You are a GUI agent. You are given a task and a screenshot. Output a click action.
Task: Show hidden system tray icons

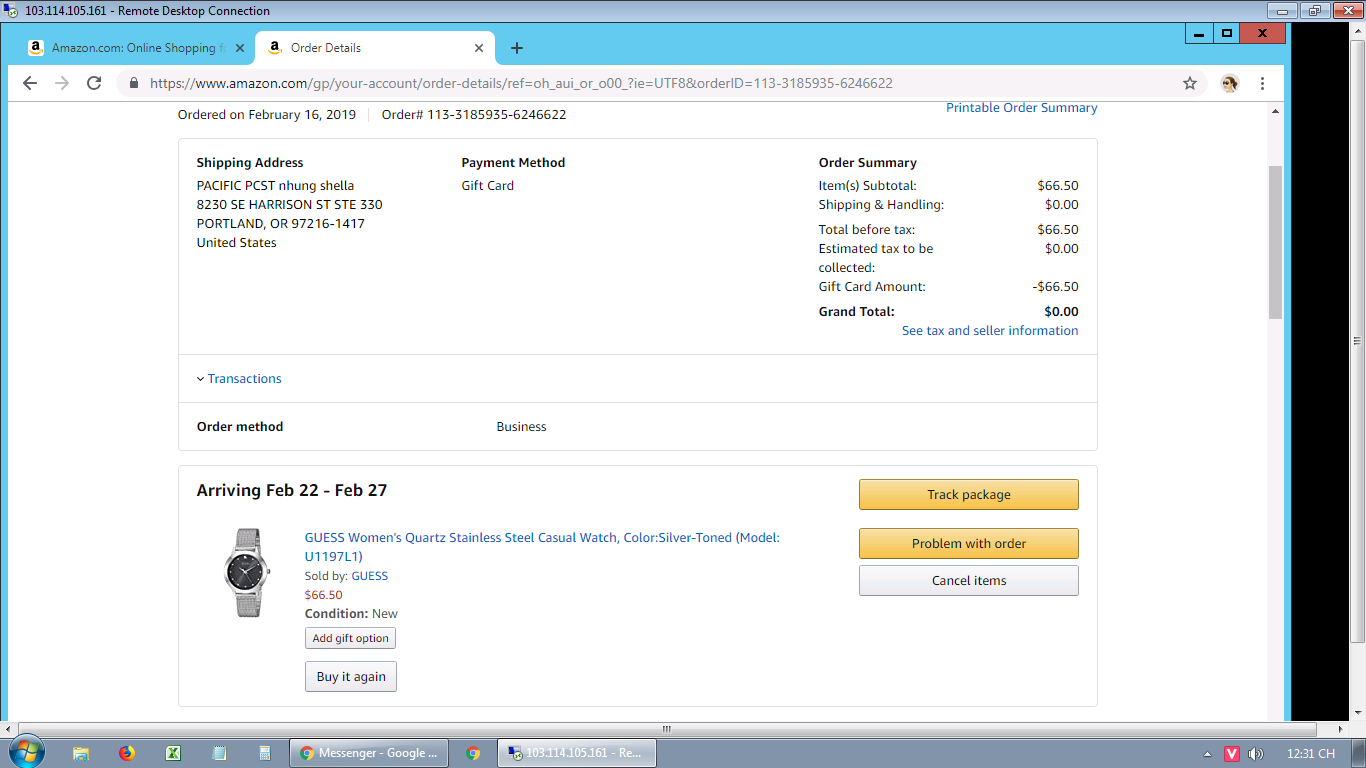[x=1207, y=754]
